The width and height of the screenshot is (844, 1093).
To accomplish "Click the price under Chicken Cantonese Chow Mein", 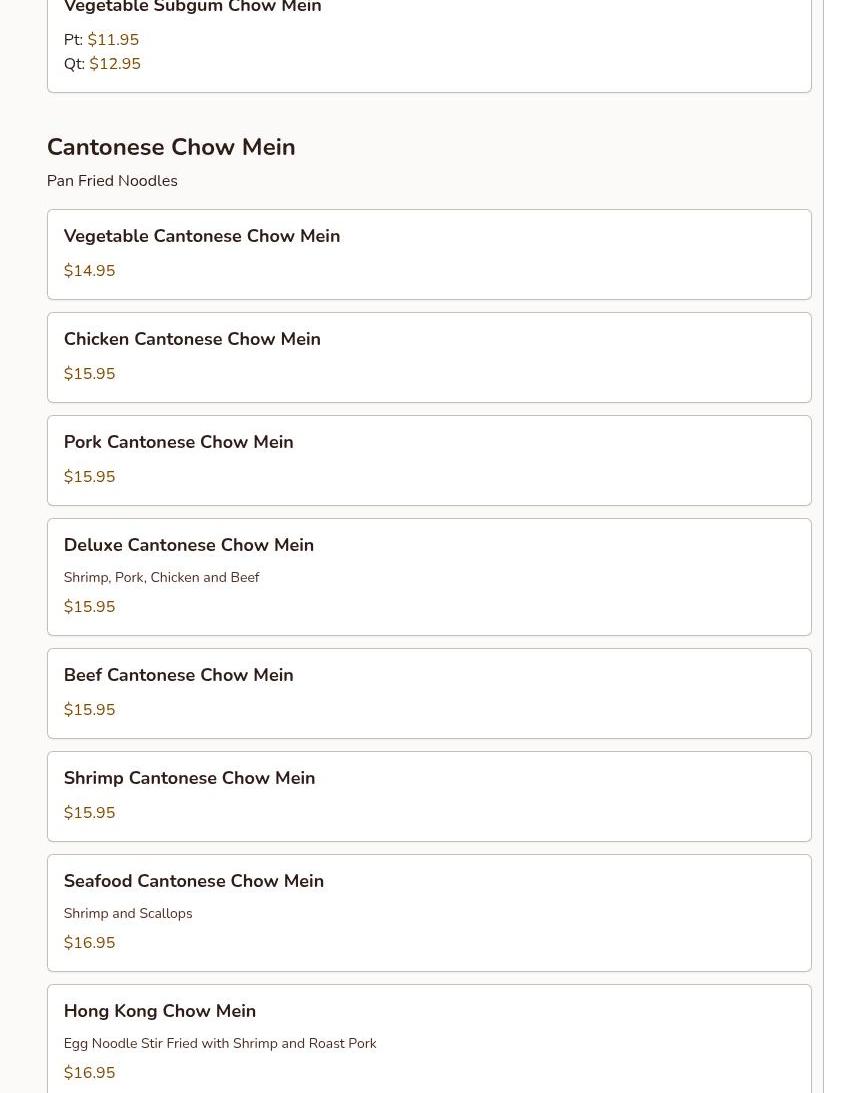I will pyautogui.click(x=89, y=374).
